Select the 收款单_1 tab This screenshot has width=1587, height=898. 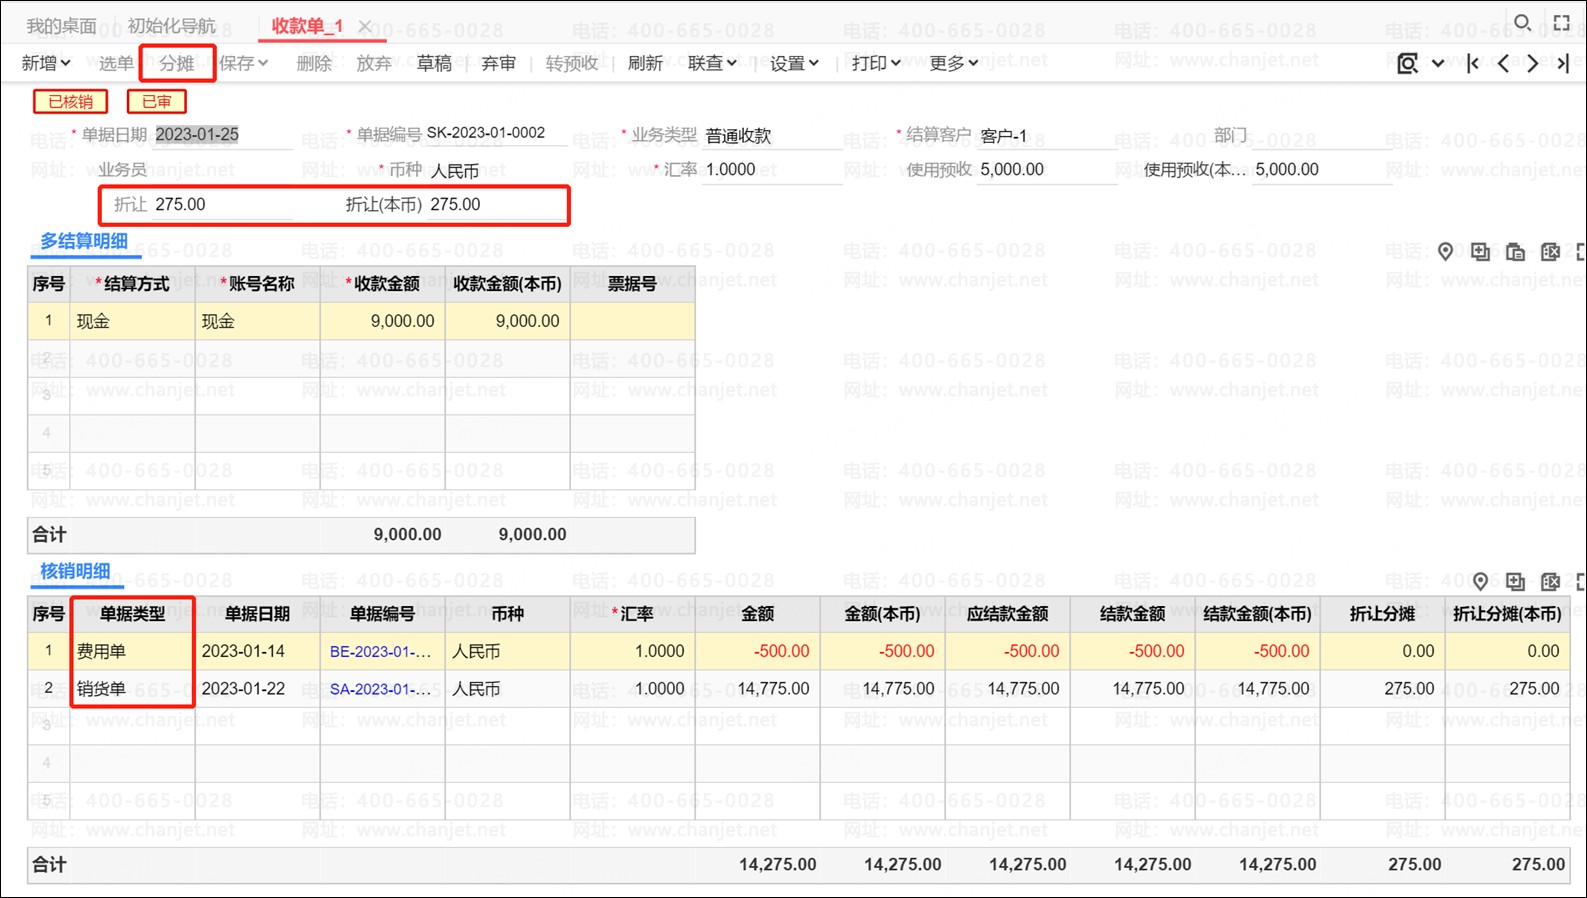[307, 26]
